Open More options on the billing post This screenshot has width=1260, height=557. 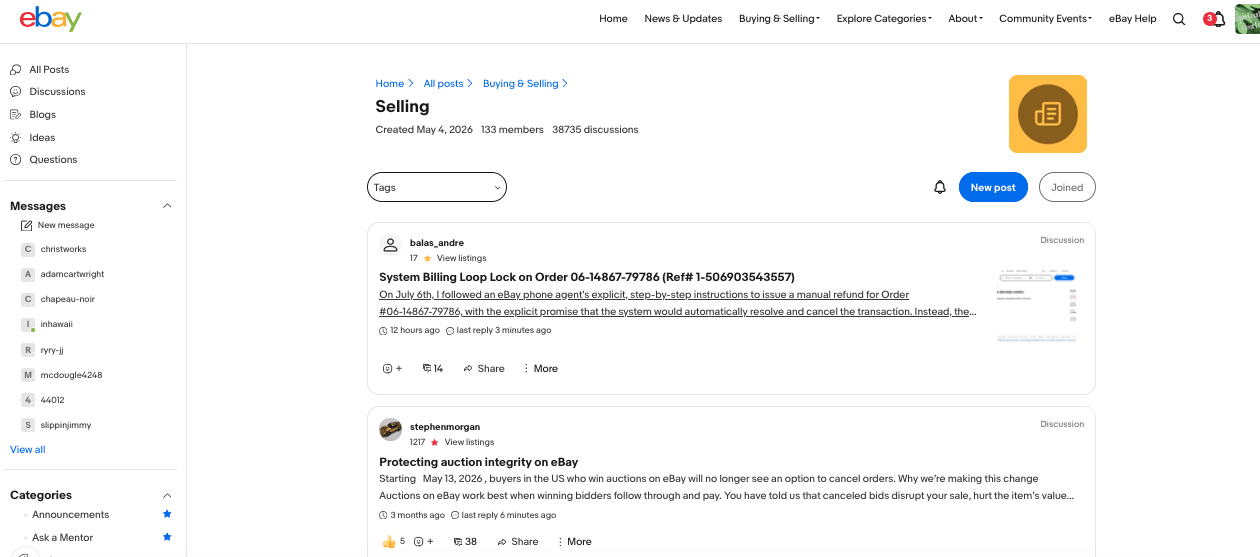tap(541, 369)
